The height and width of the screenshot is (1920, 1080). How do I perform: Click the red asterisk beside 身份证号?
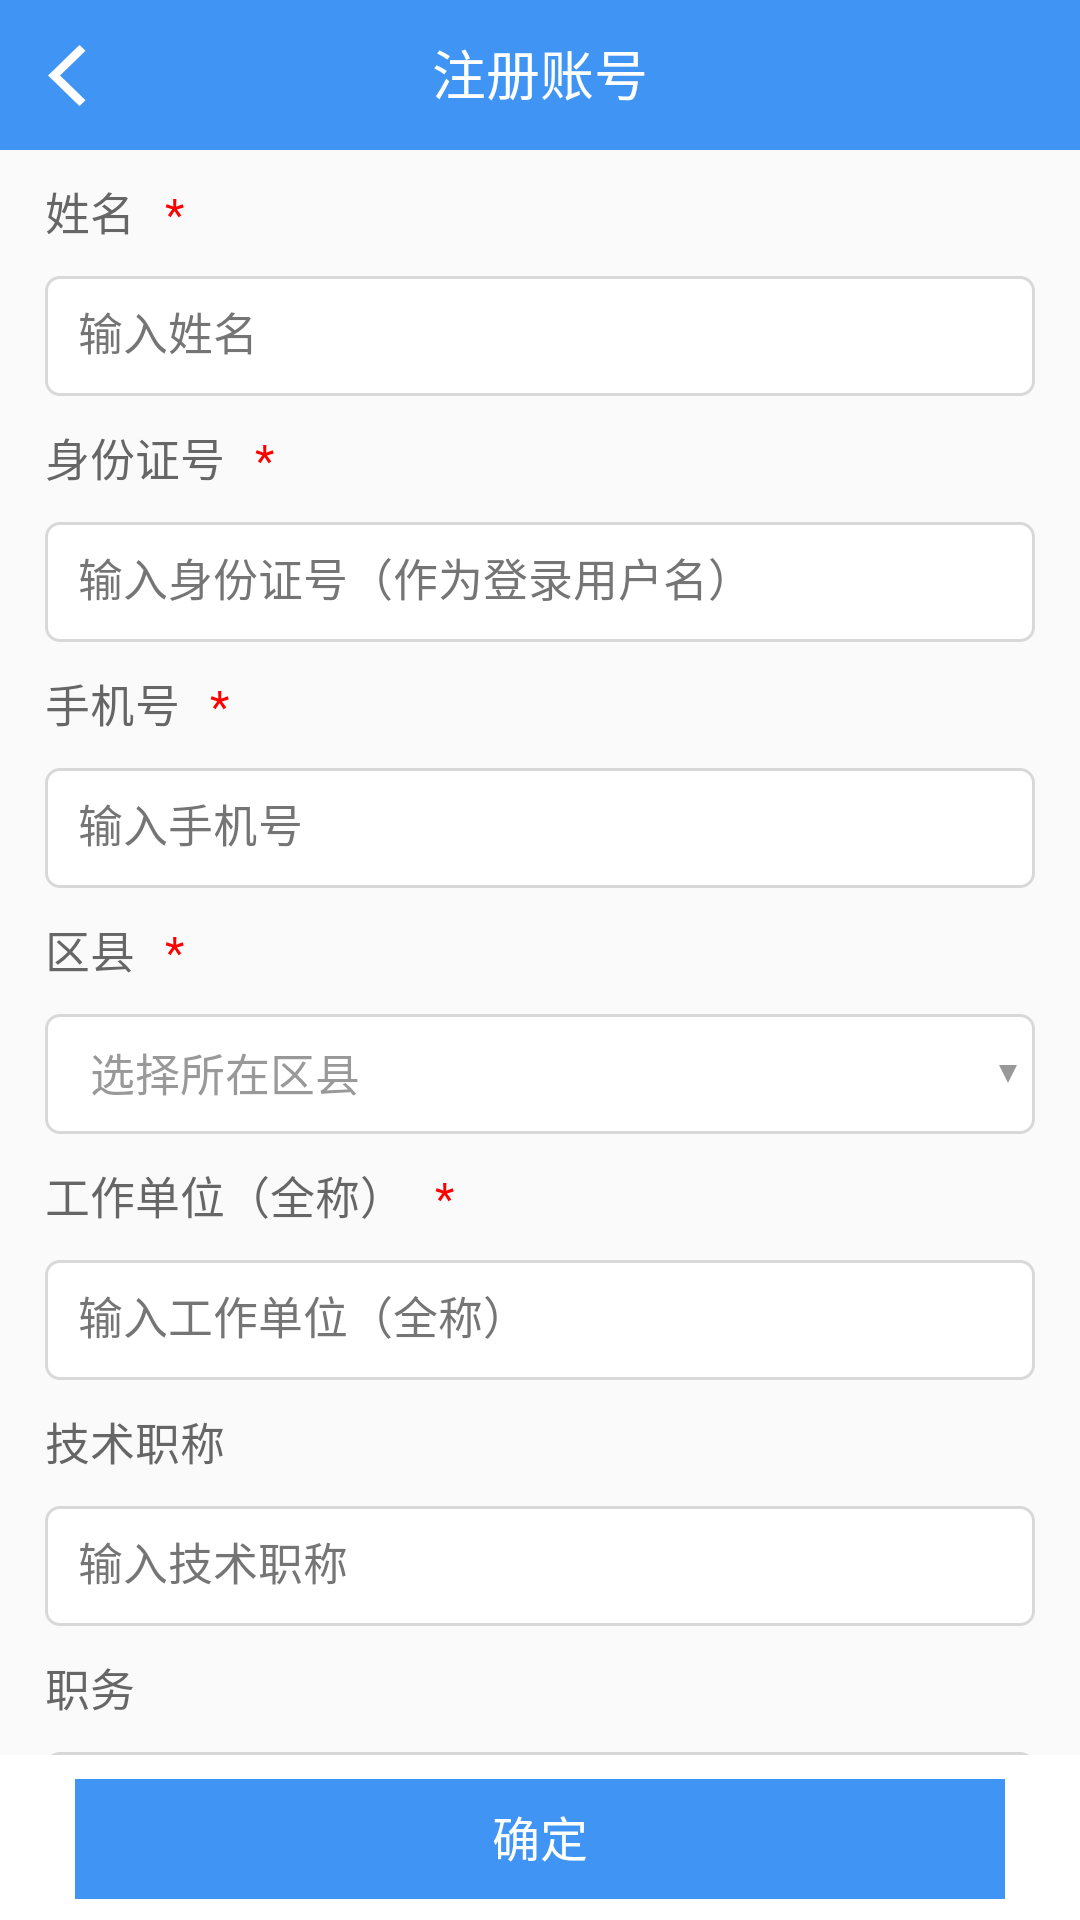pyautogui.click(x=265, y=458)
